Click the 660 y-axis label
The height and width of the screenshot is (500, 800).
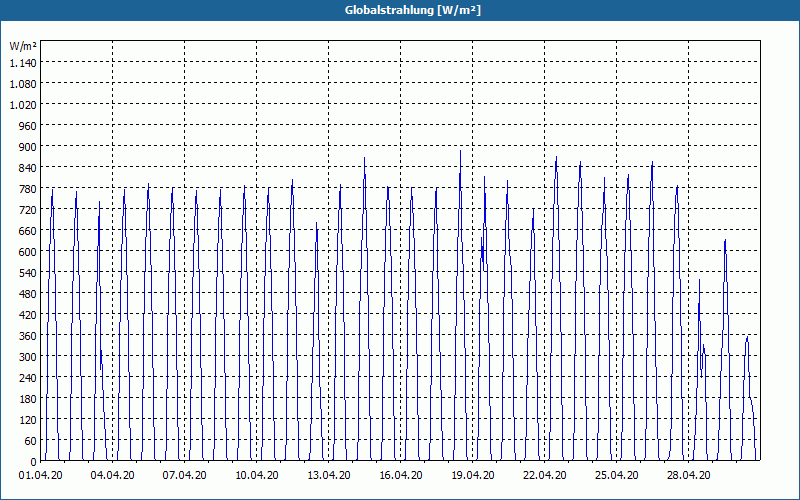click(x=28, y=231)
